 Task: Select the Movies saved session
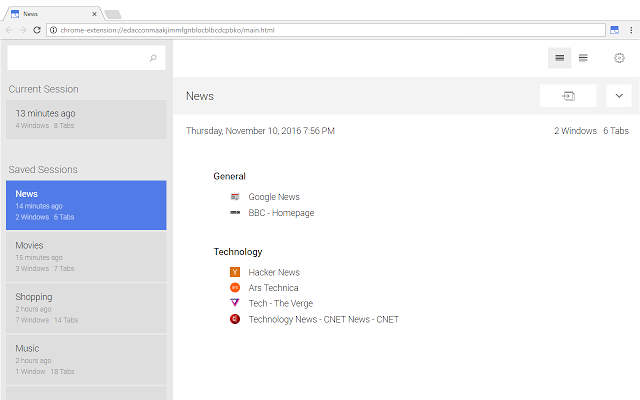pos(86,256)
